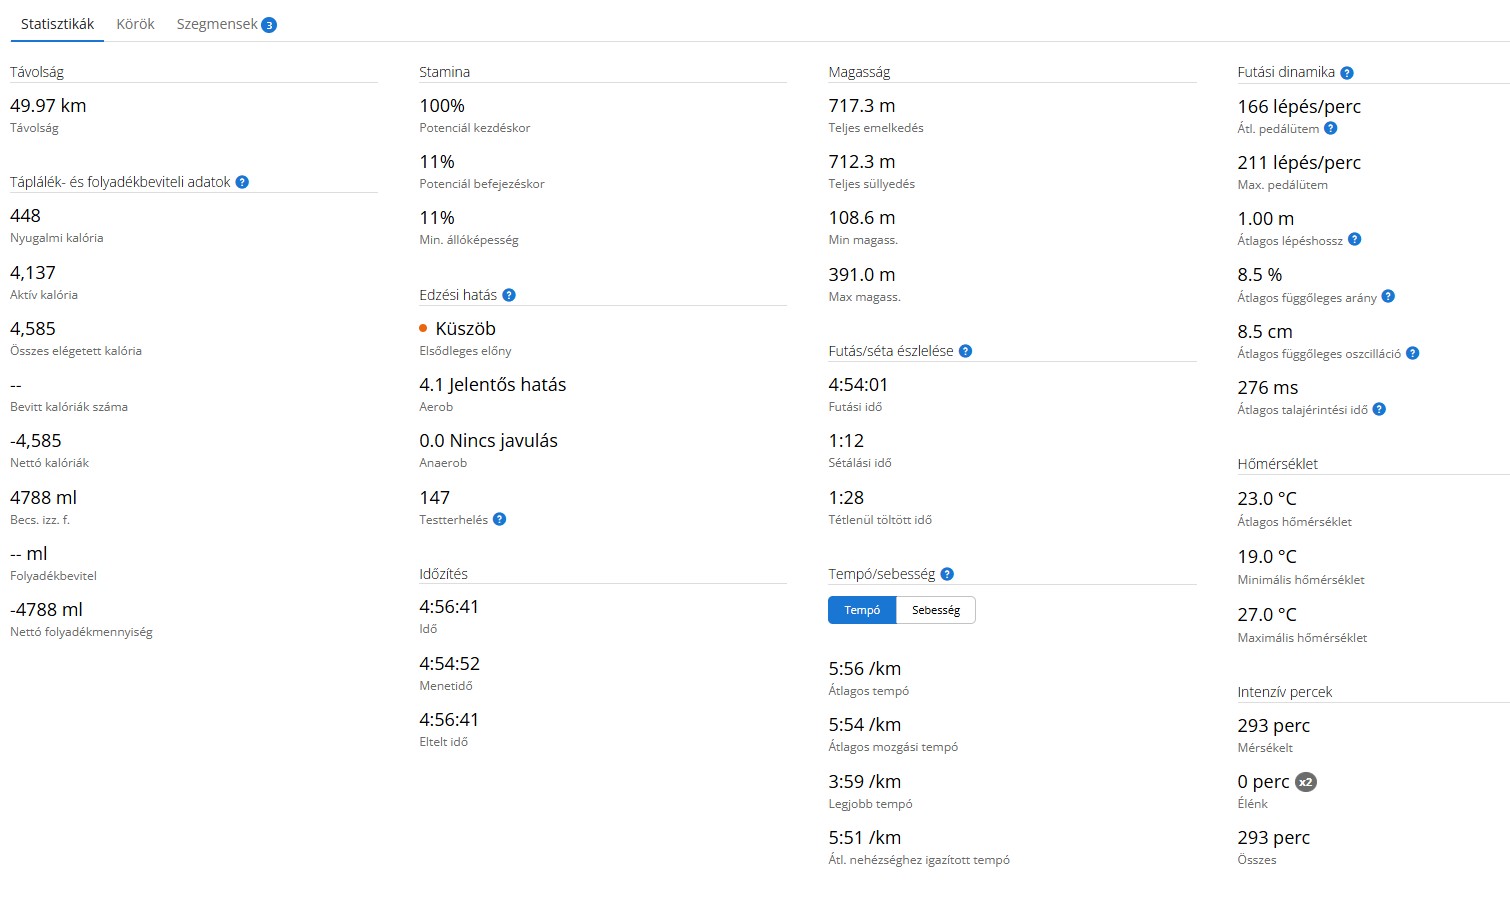Switch to Sebesség view

point(935,610)
